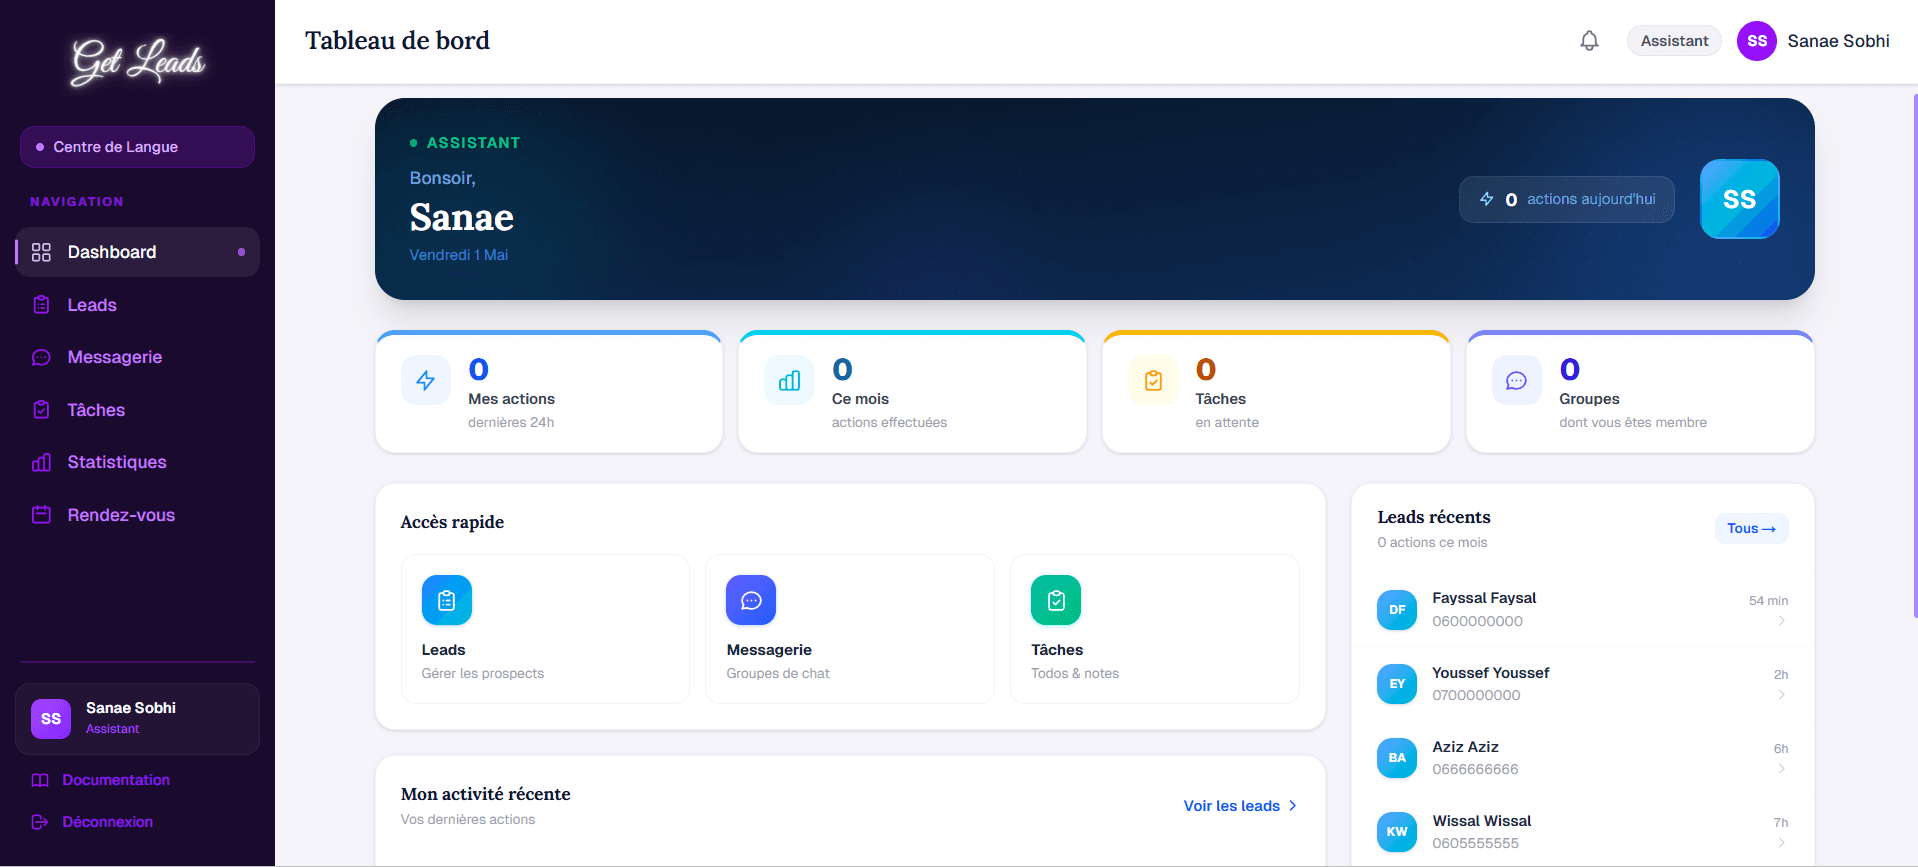Click 'Sanae Sobhi' name in sidebar profile
The height and width of the screenshot is (867, 1918).
131,708
